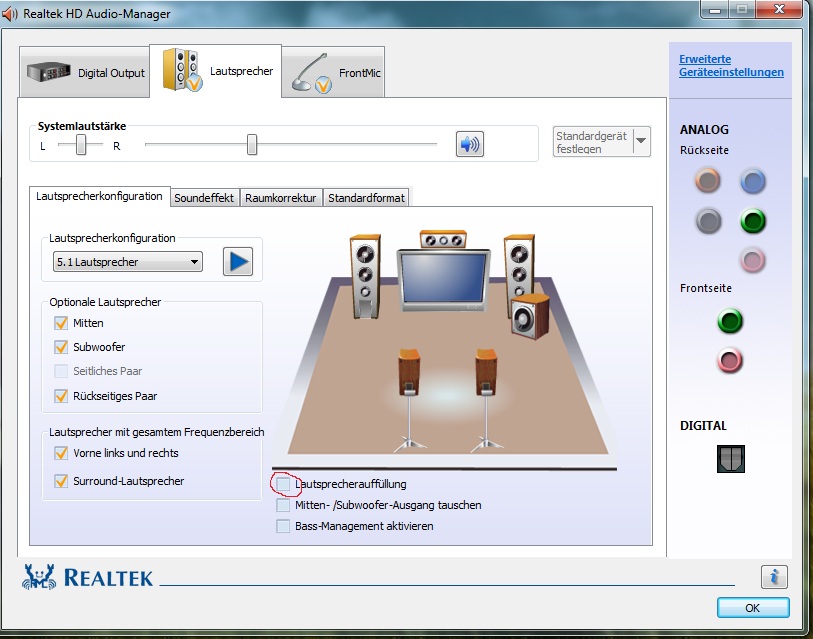Click the pink front-panel jack

pos(730,360)
